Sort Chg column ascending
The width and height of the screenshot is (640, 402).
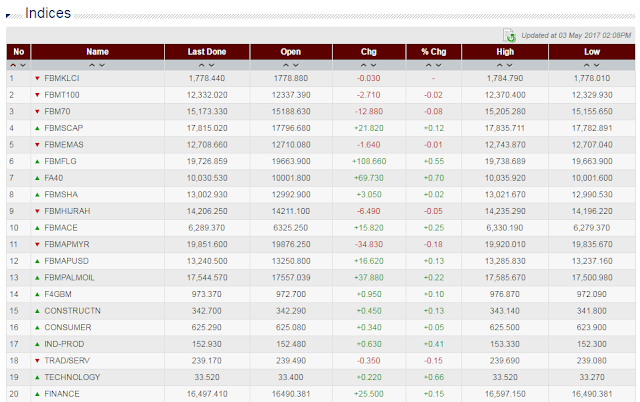(364, 65)
